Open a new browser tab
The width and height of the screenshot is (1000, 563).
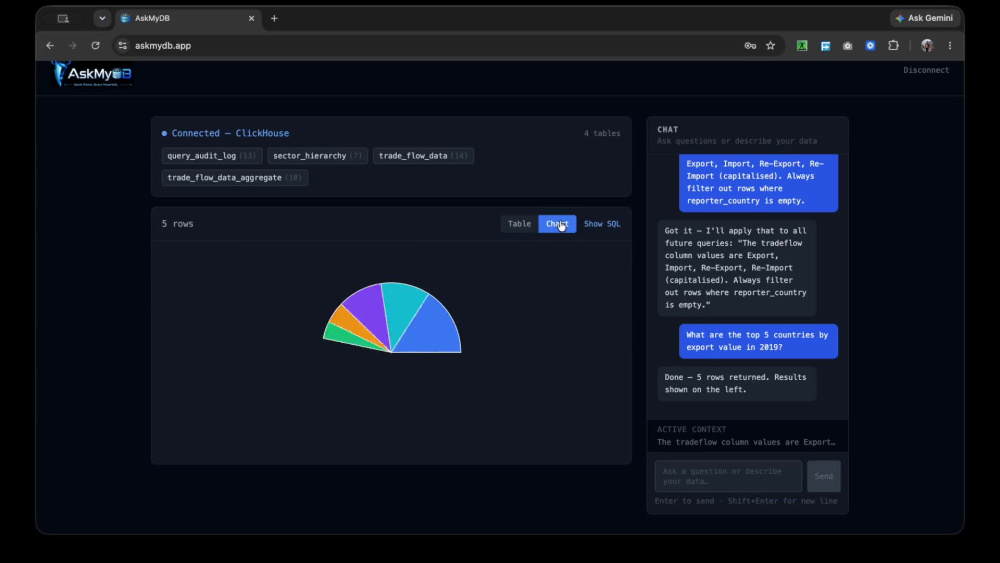pos(274,18)
